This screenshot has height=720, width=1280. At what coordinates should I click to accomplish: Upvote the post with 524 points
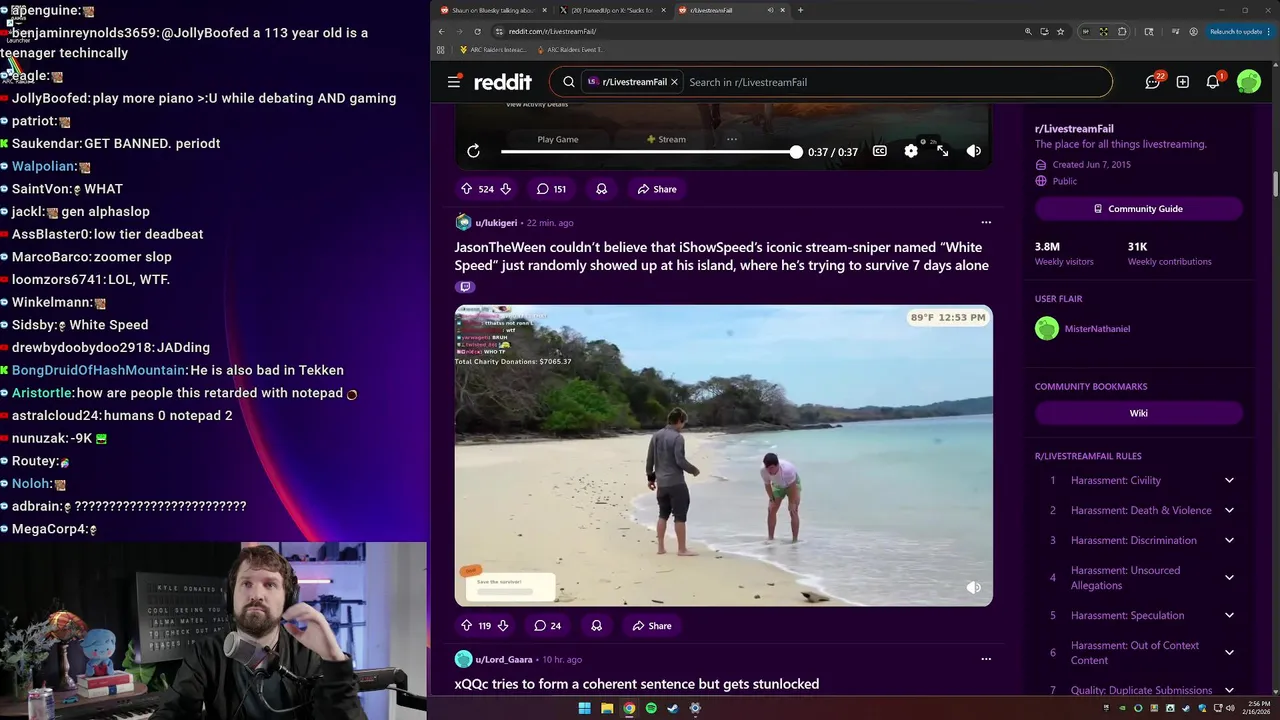466,189
